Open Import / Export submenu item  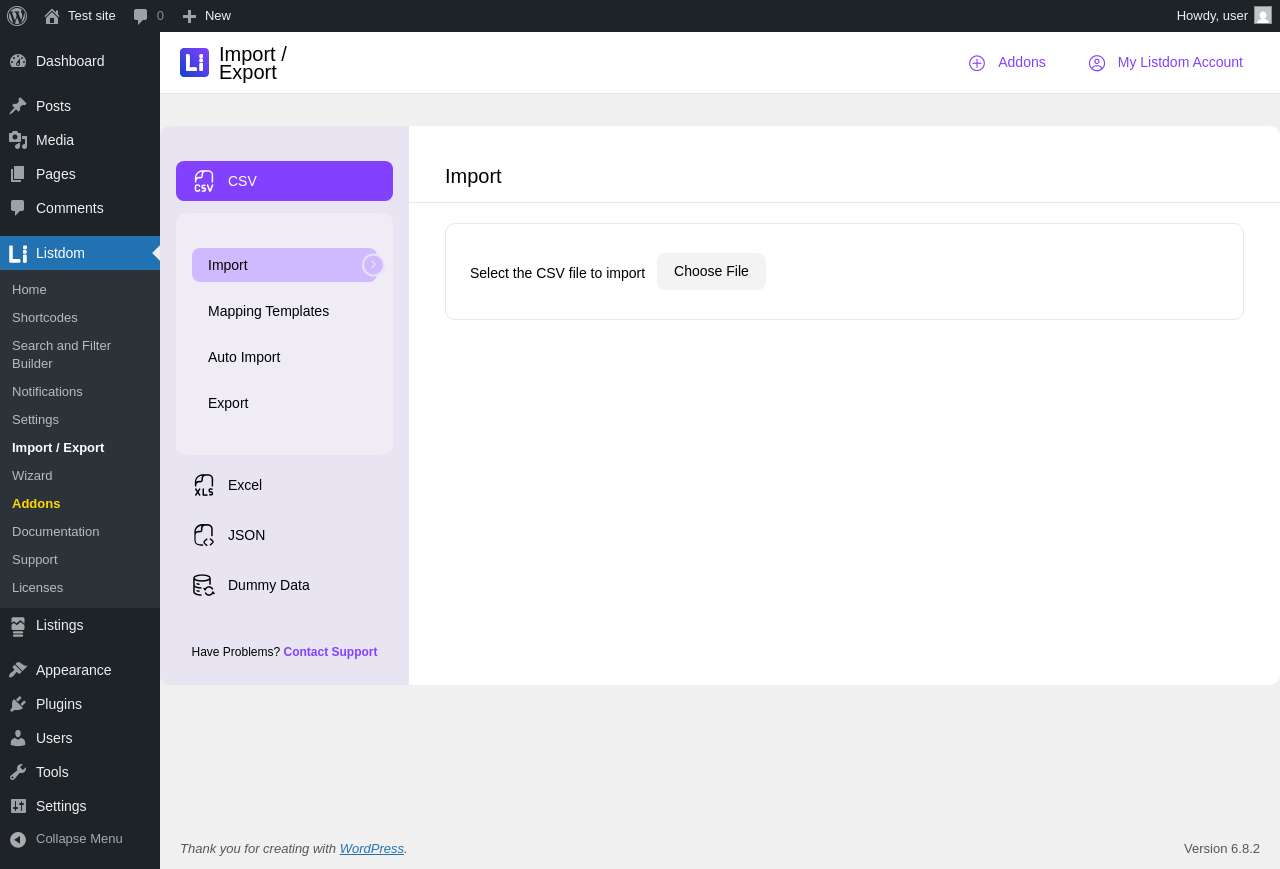point(80,448)
